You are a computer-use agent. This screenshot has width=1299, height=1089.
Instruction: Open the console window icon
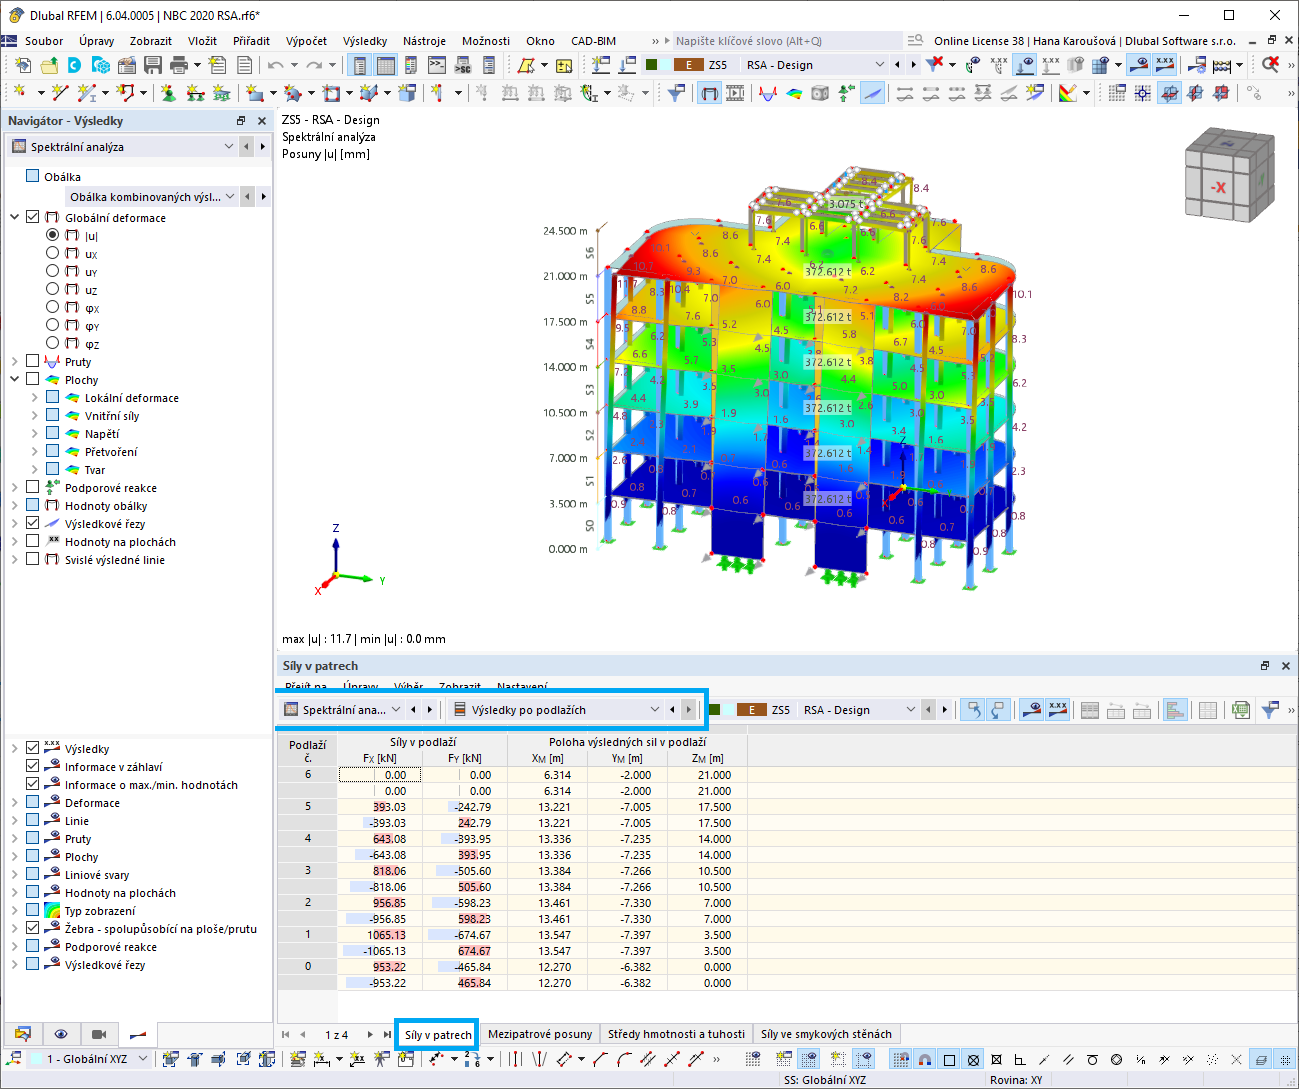tap(437, 65)
